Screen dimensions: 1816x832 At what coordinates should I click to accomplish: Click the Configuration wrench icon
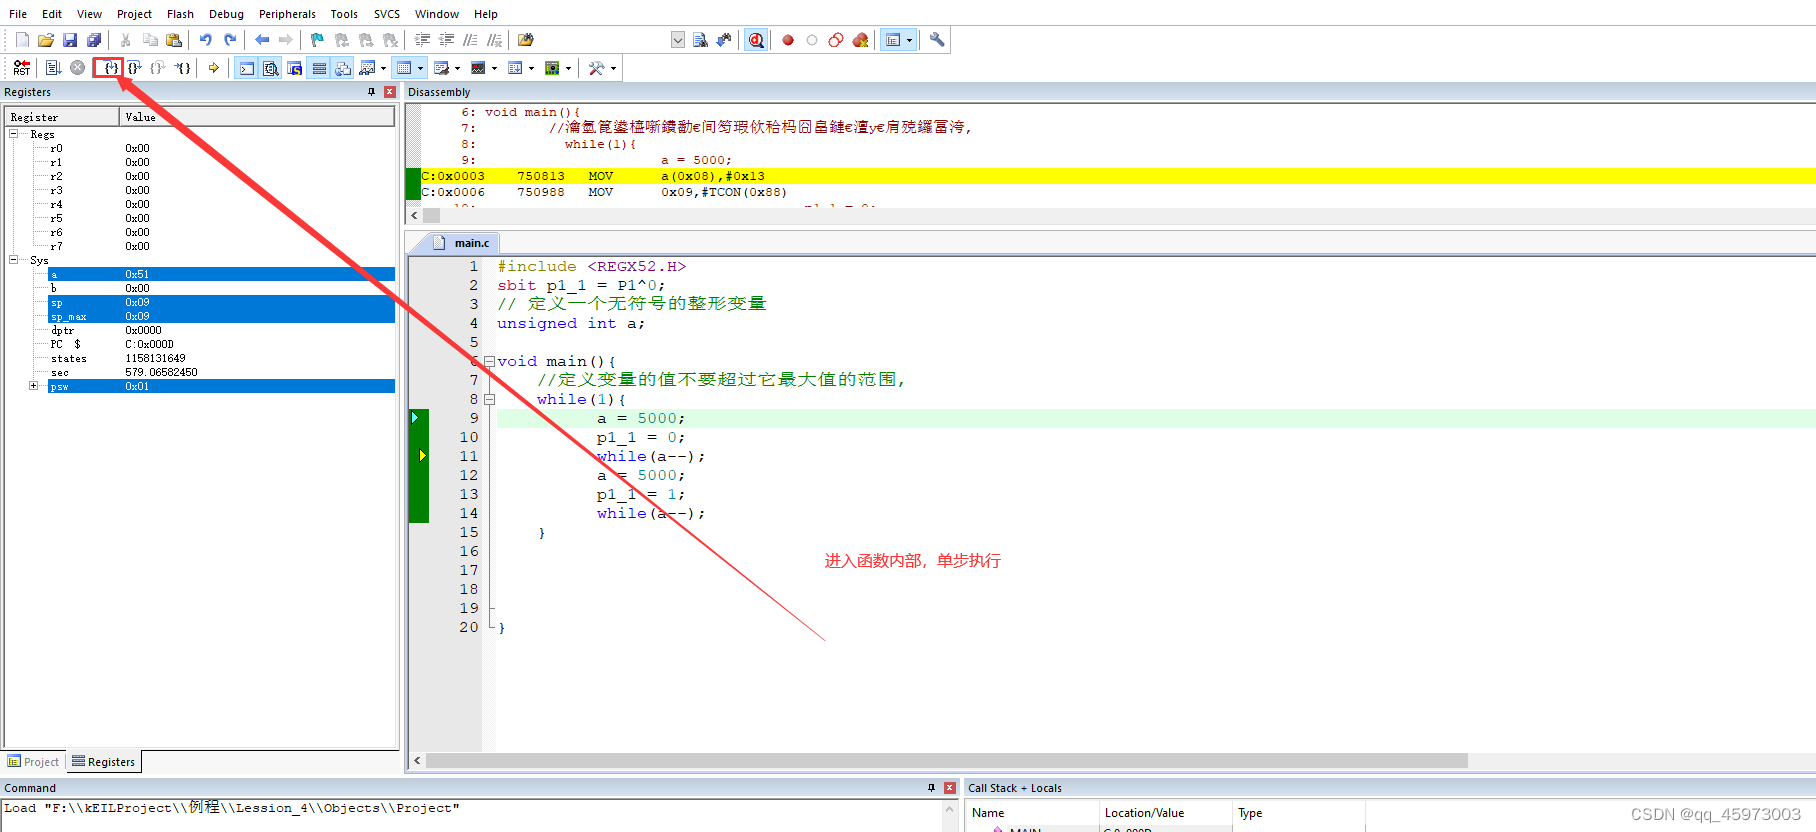point(937,40)
